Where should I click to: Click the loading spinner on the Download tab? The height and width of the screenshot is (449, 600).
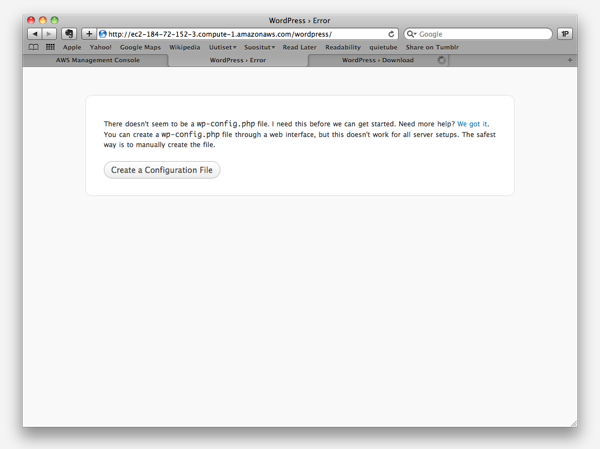[x=442, y=60]
